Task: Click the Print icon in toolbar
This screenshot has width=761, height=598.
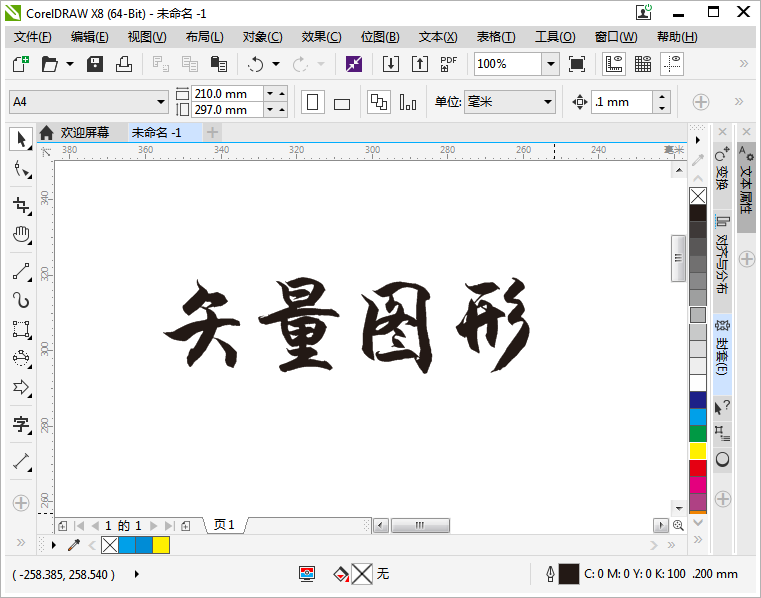Action: (x=124, y=64)
